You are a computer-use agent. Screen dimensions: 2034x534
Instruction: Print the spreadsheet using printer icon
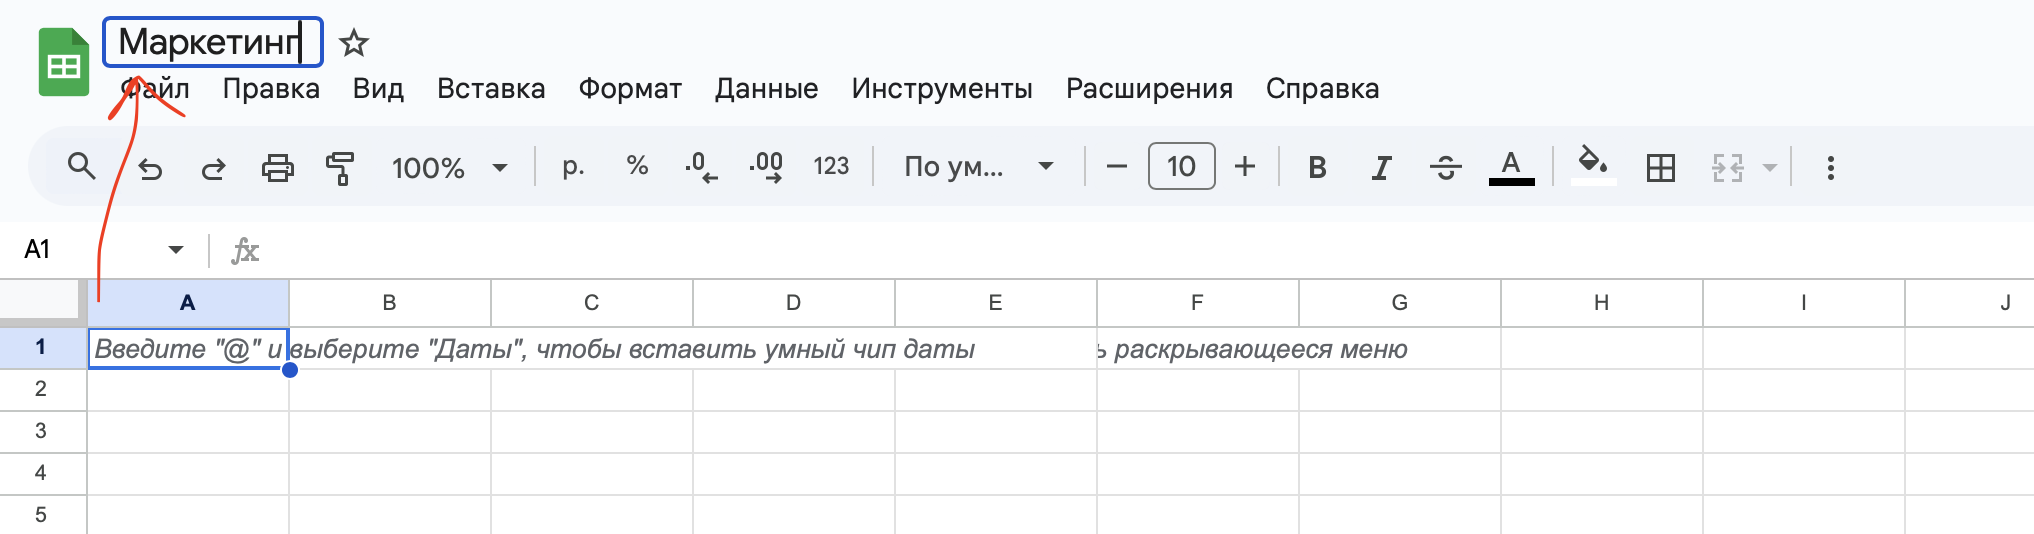tap(278, 167)
